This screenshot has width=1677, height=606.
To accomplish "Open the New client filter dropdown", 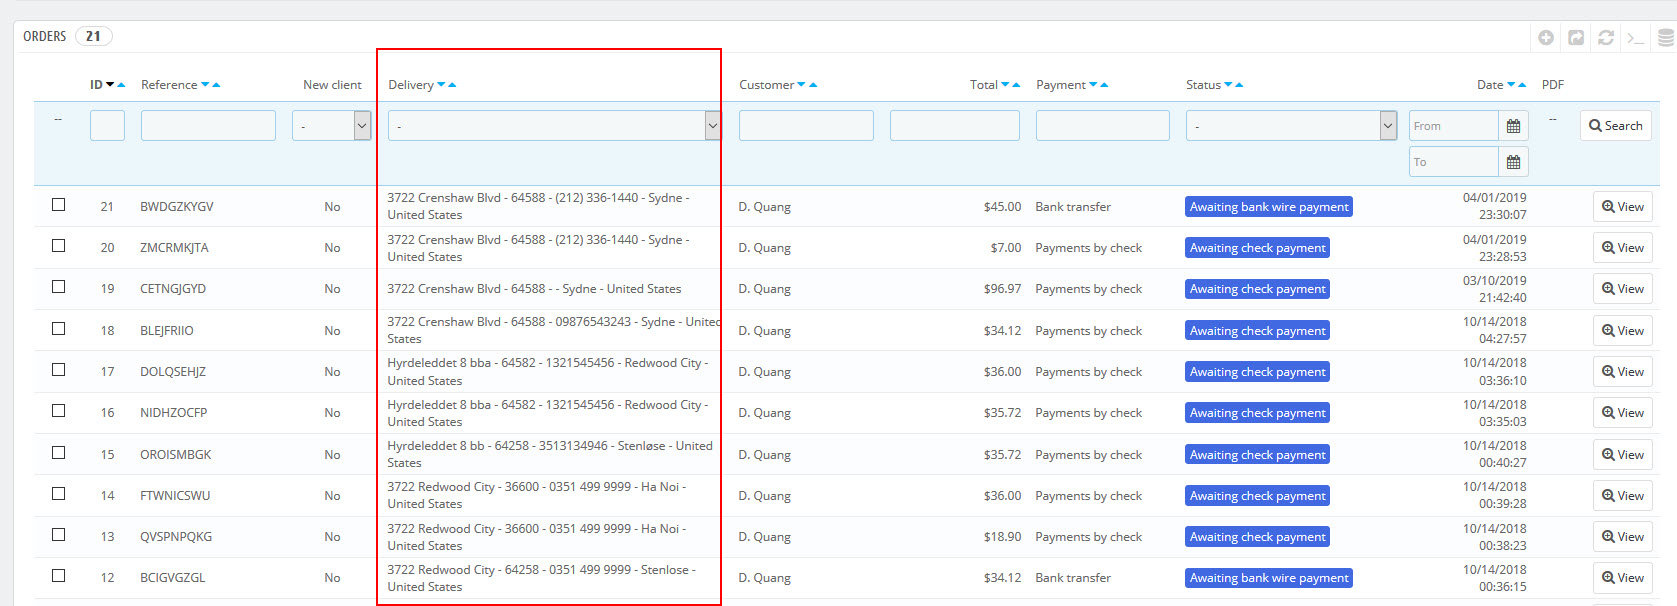I will [x=331, y=126].
